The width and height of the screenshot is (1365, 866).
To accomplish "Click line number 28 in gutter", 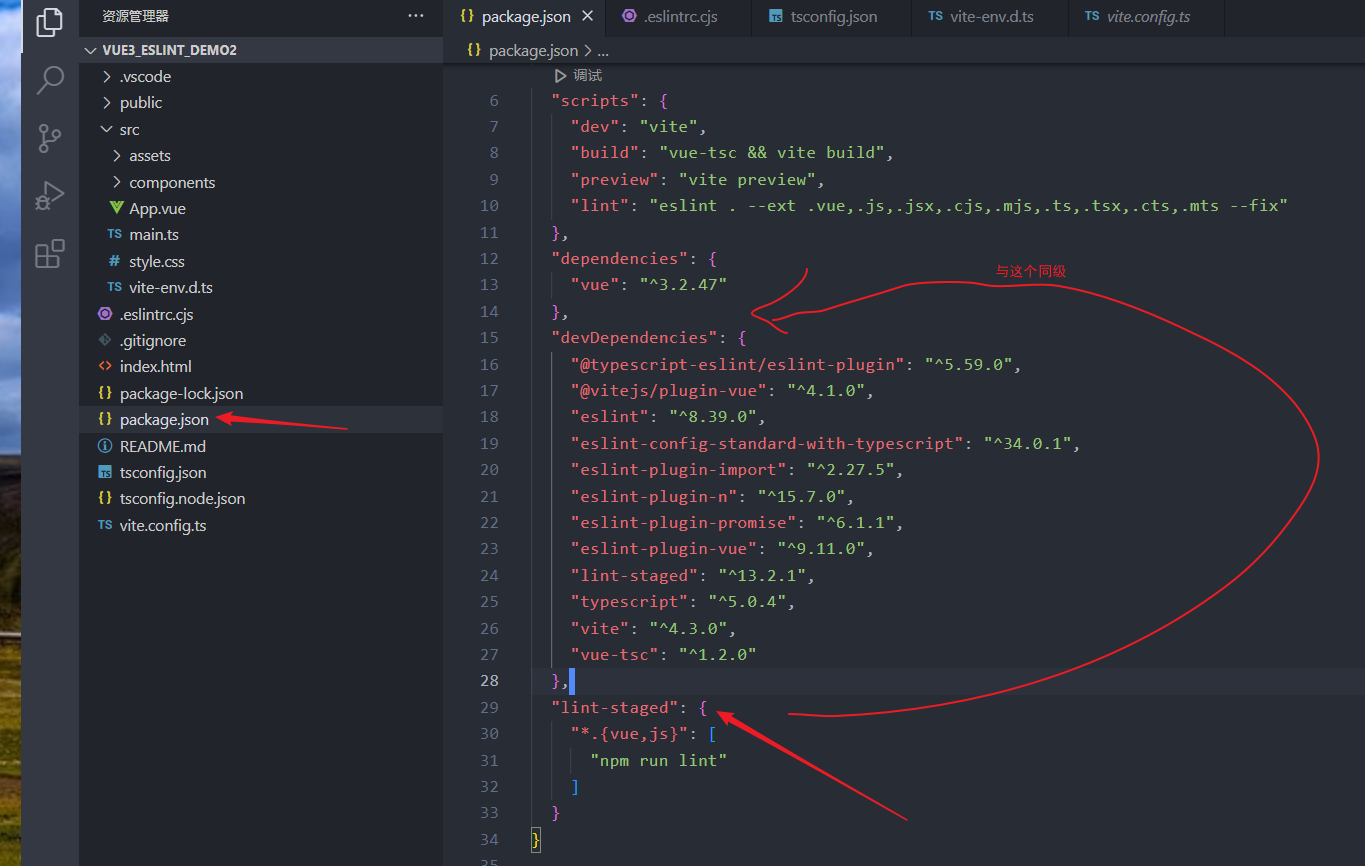I will [489, 681].
